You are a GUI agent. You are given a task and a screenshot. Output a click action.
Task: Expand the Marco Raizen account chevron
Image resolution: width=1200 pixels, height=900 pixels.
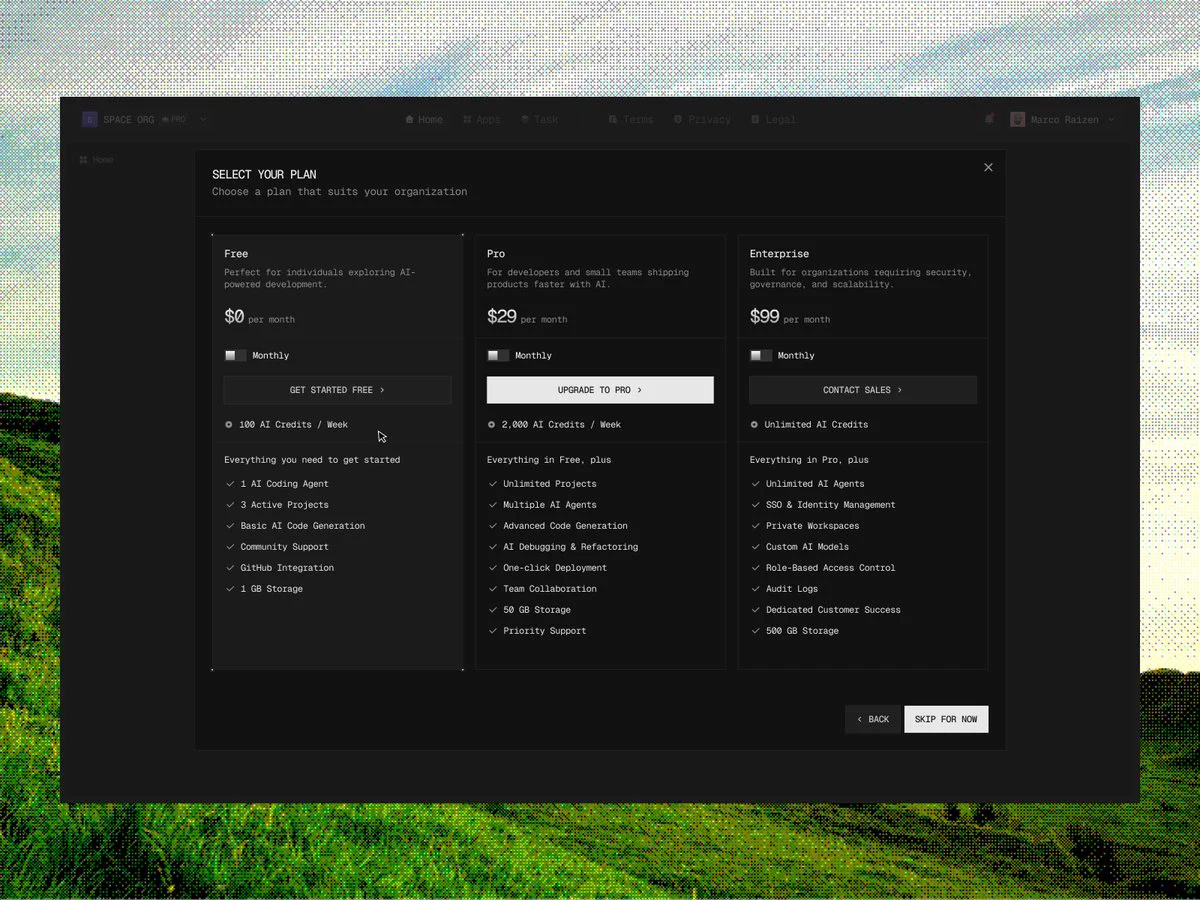click(x=1109, y=120)
